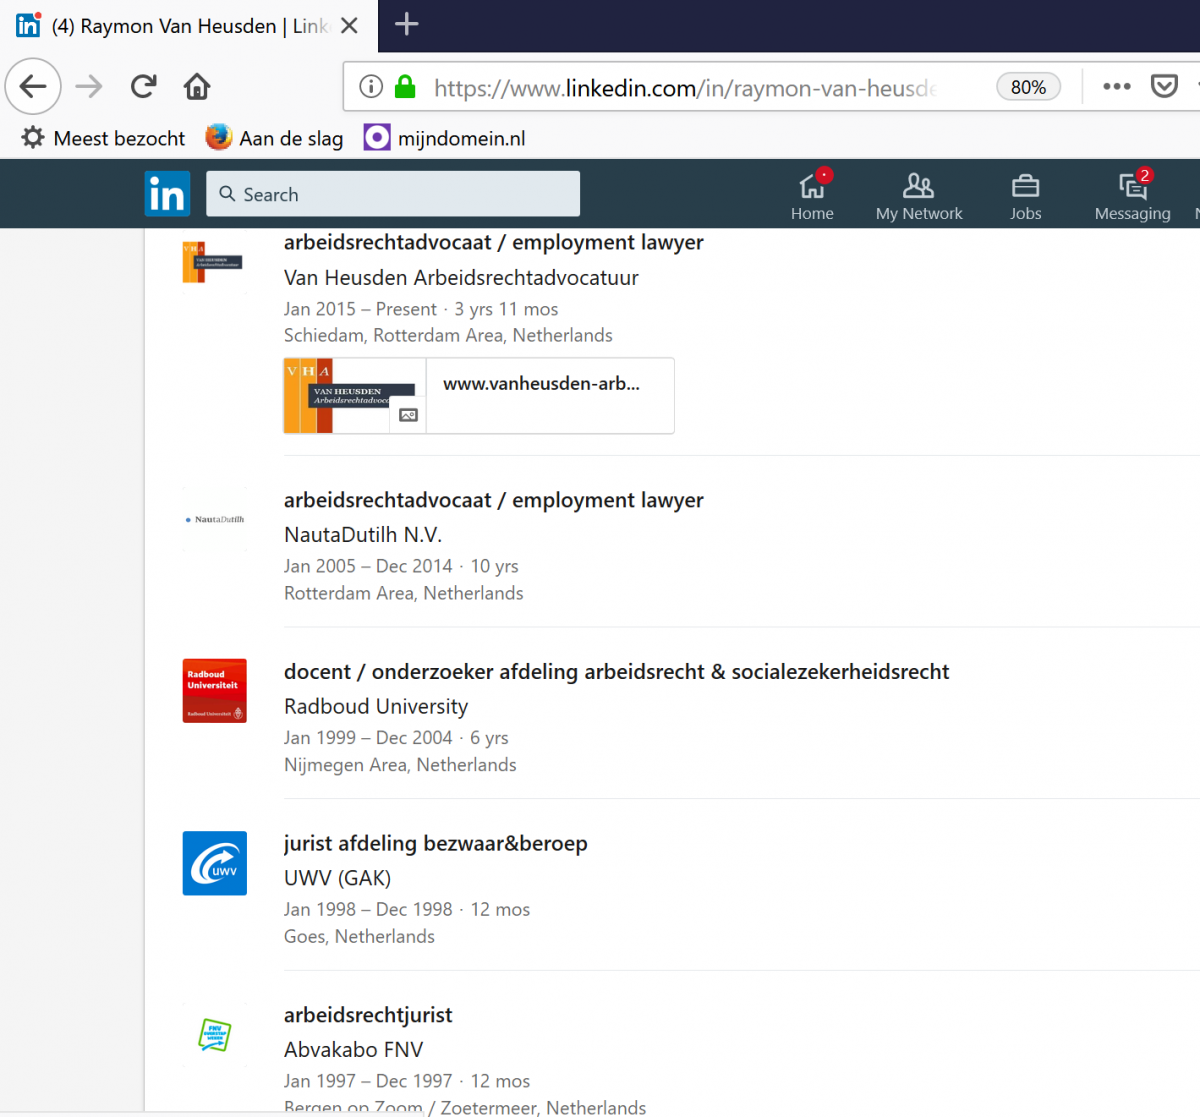Open a new browser tab
Viewport: 1200px width, 1117px height.
[x=406, y=26]
